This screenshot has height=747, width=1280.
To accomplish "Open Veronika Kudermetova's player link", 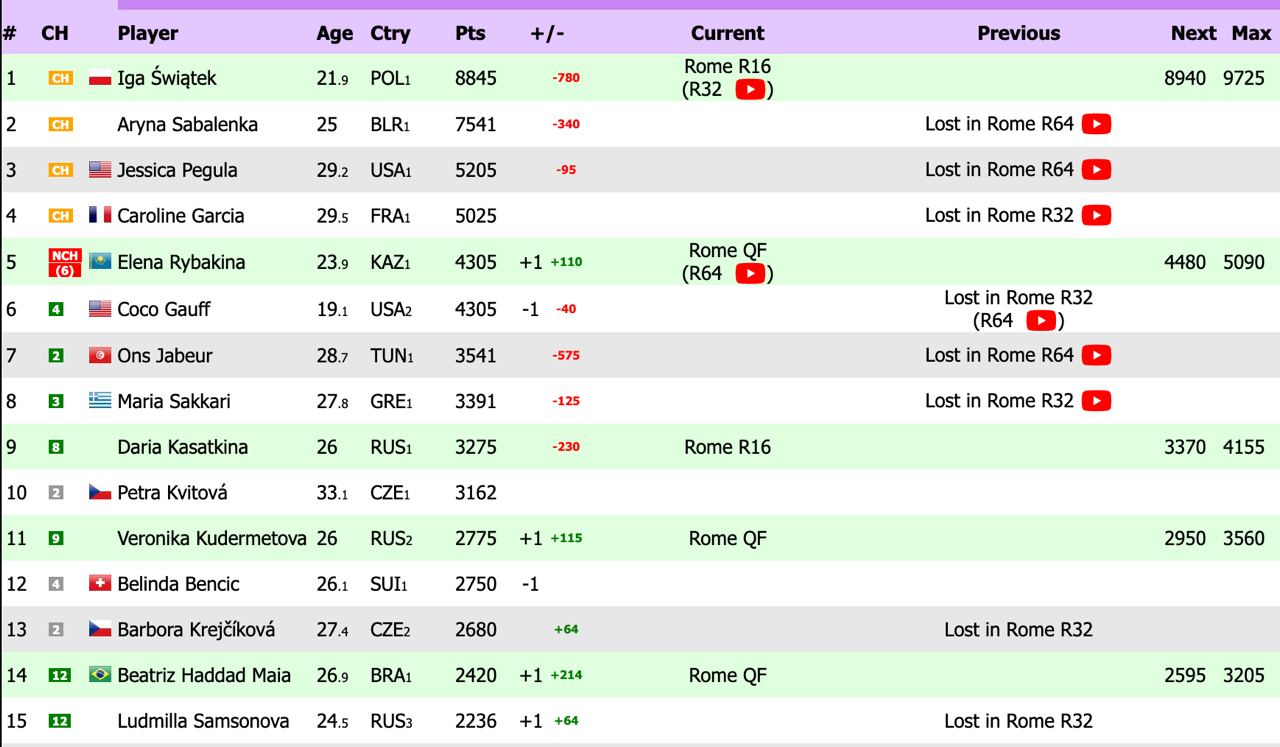I will tap(212, 538).
